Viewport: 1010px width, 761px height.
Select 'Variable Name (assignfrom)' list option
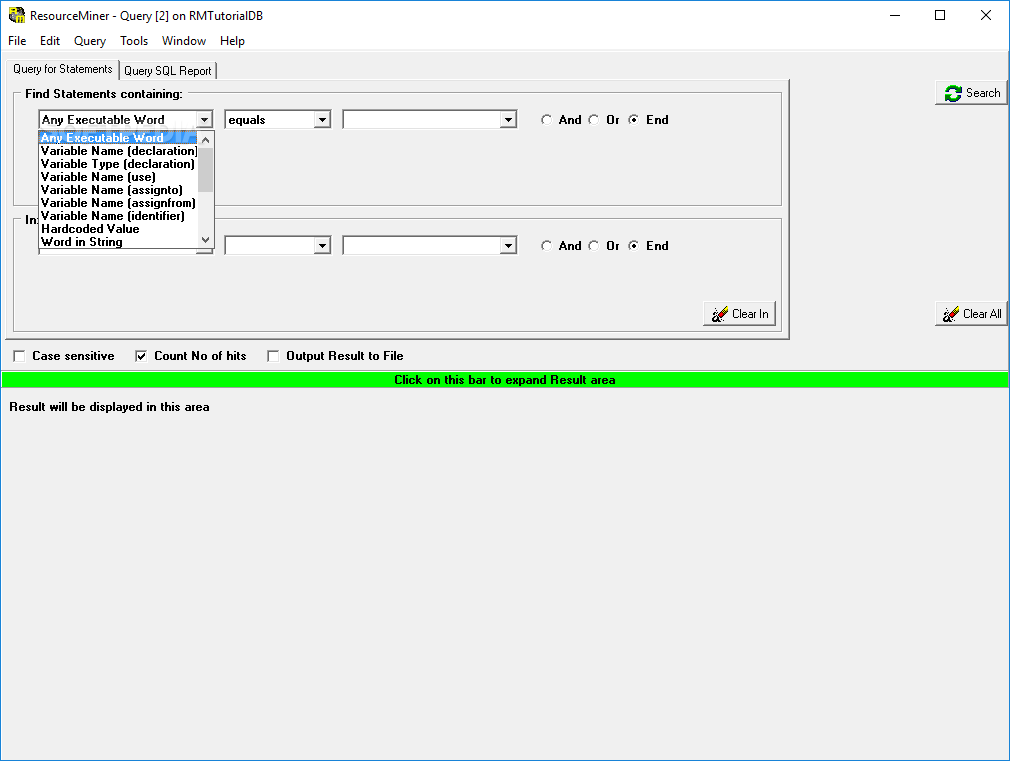118,202
